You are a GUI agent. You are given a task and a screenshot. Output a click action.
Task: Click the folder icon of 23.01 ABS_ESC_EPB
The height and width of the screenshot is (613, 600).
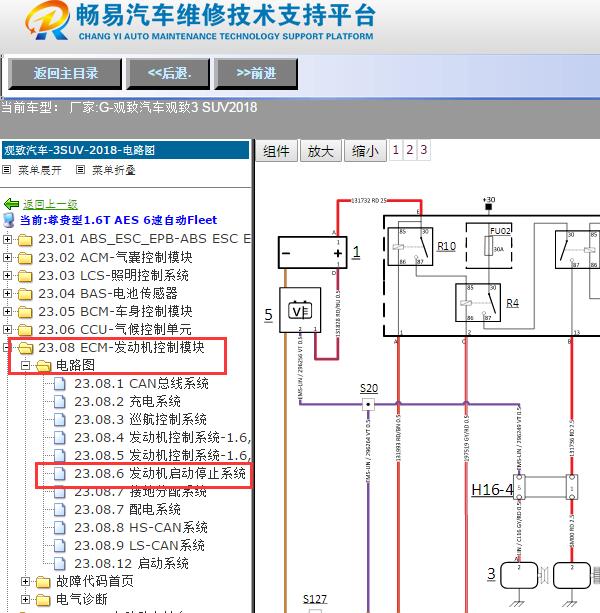coord(25,239)
